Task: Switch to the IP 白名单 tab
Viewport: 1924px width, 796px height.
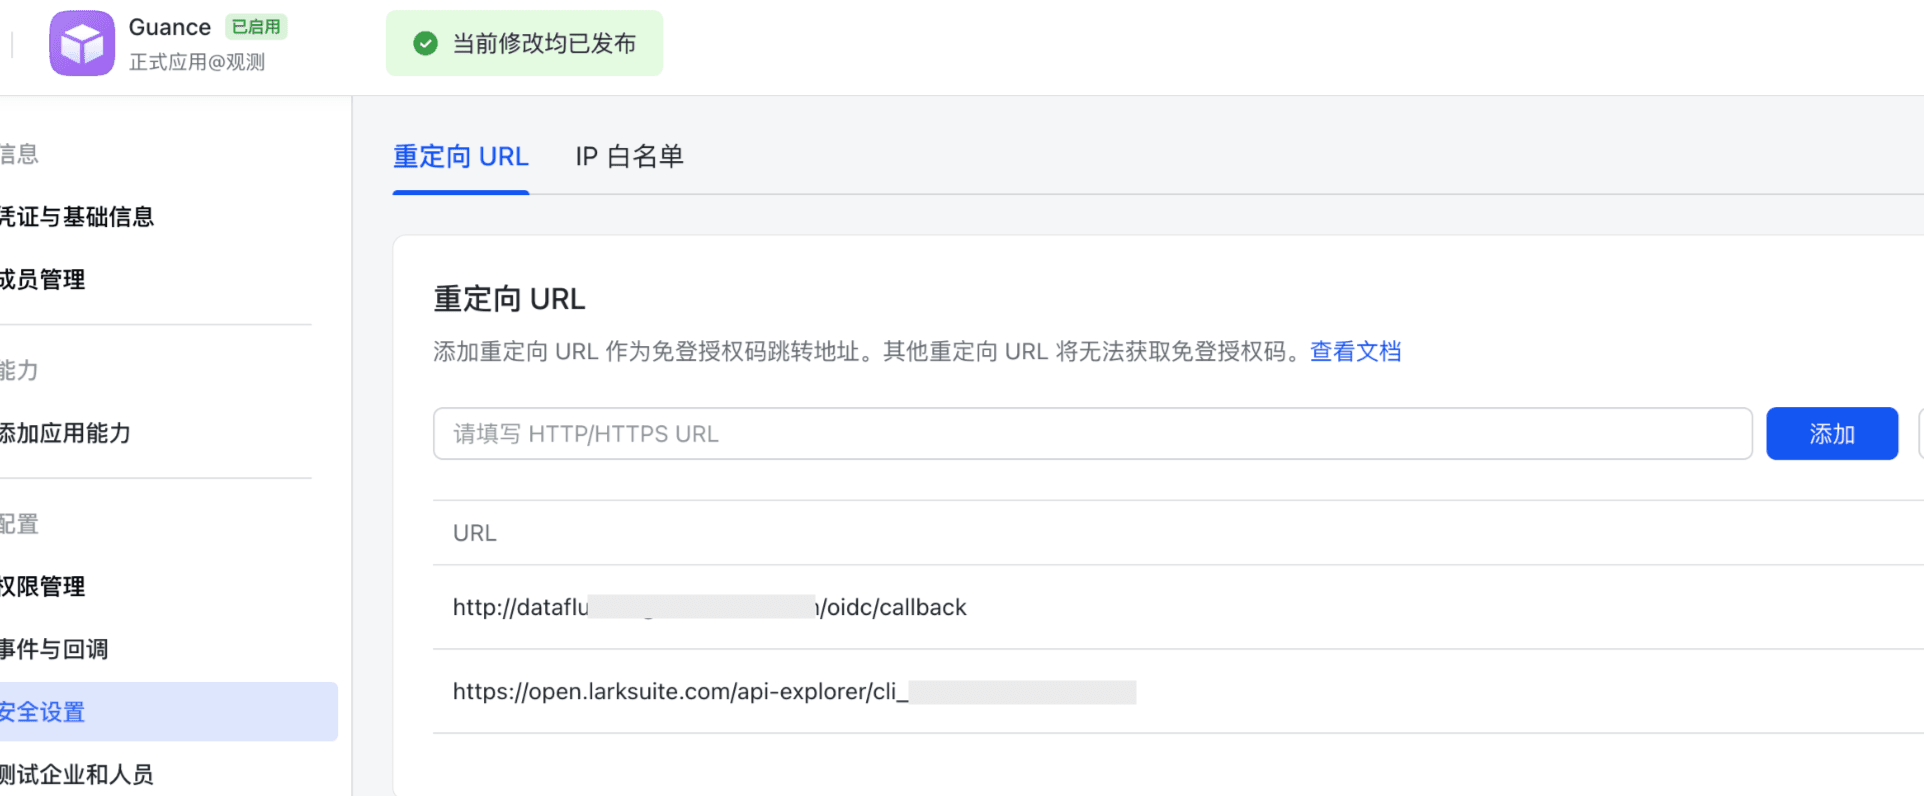Action: pos(628,156)
